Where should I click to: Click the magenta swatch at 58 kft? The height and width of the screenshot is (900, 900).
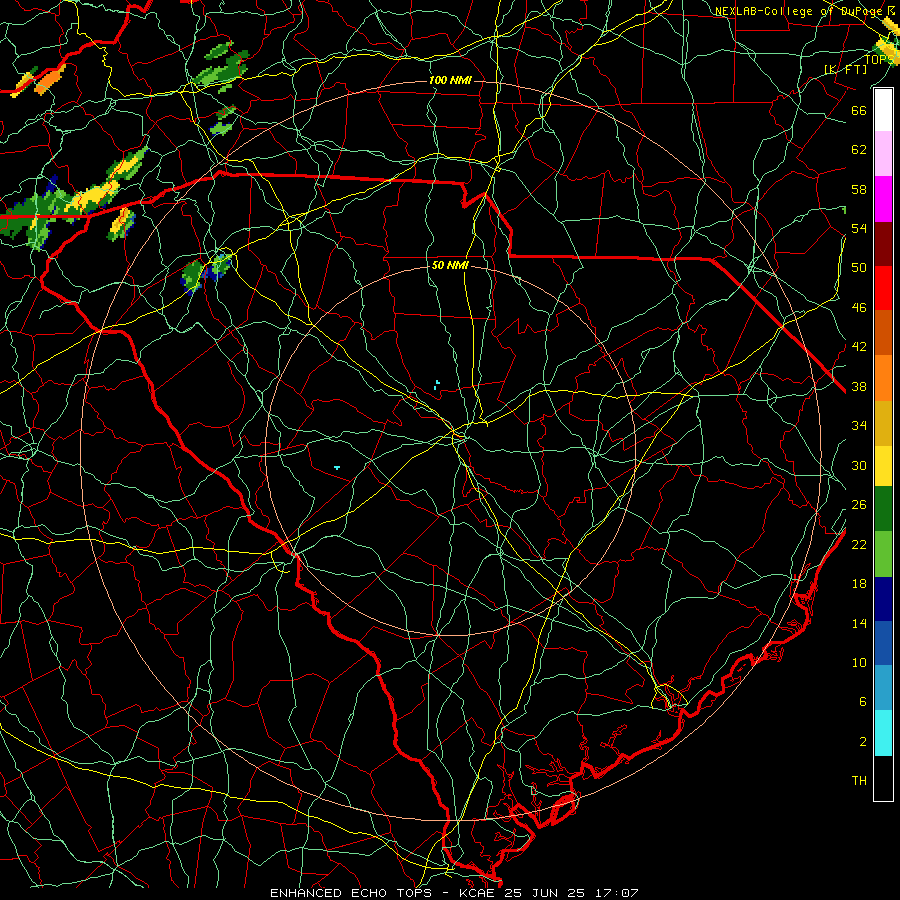(883, 199)
